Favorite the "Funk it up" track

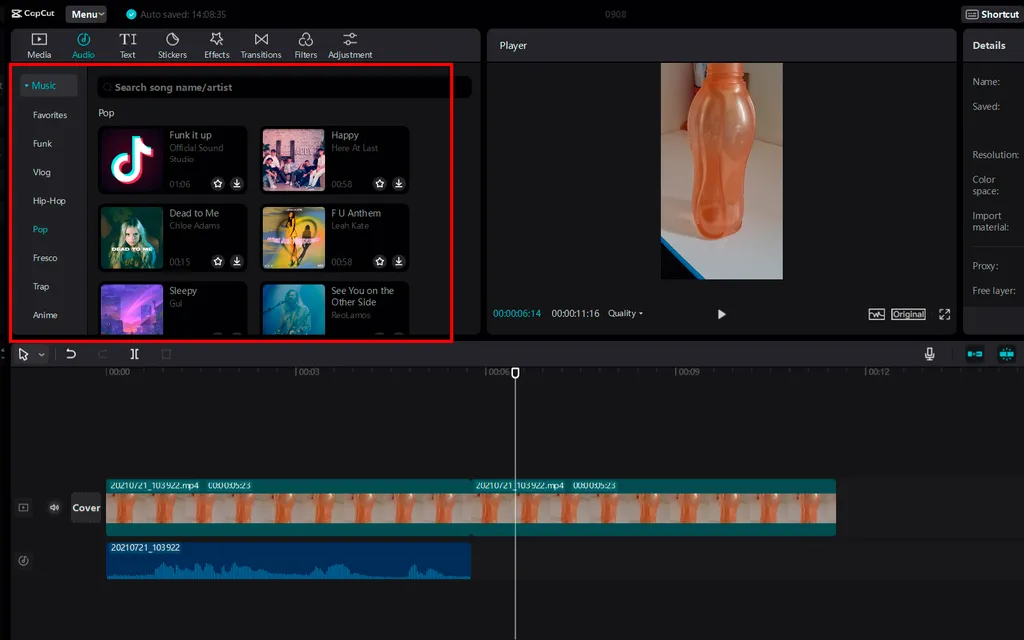218,184
